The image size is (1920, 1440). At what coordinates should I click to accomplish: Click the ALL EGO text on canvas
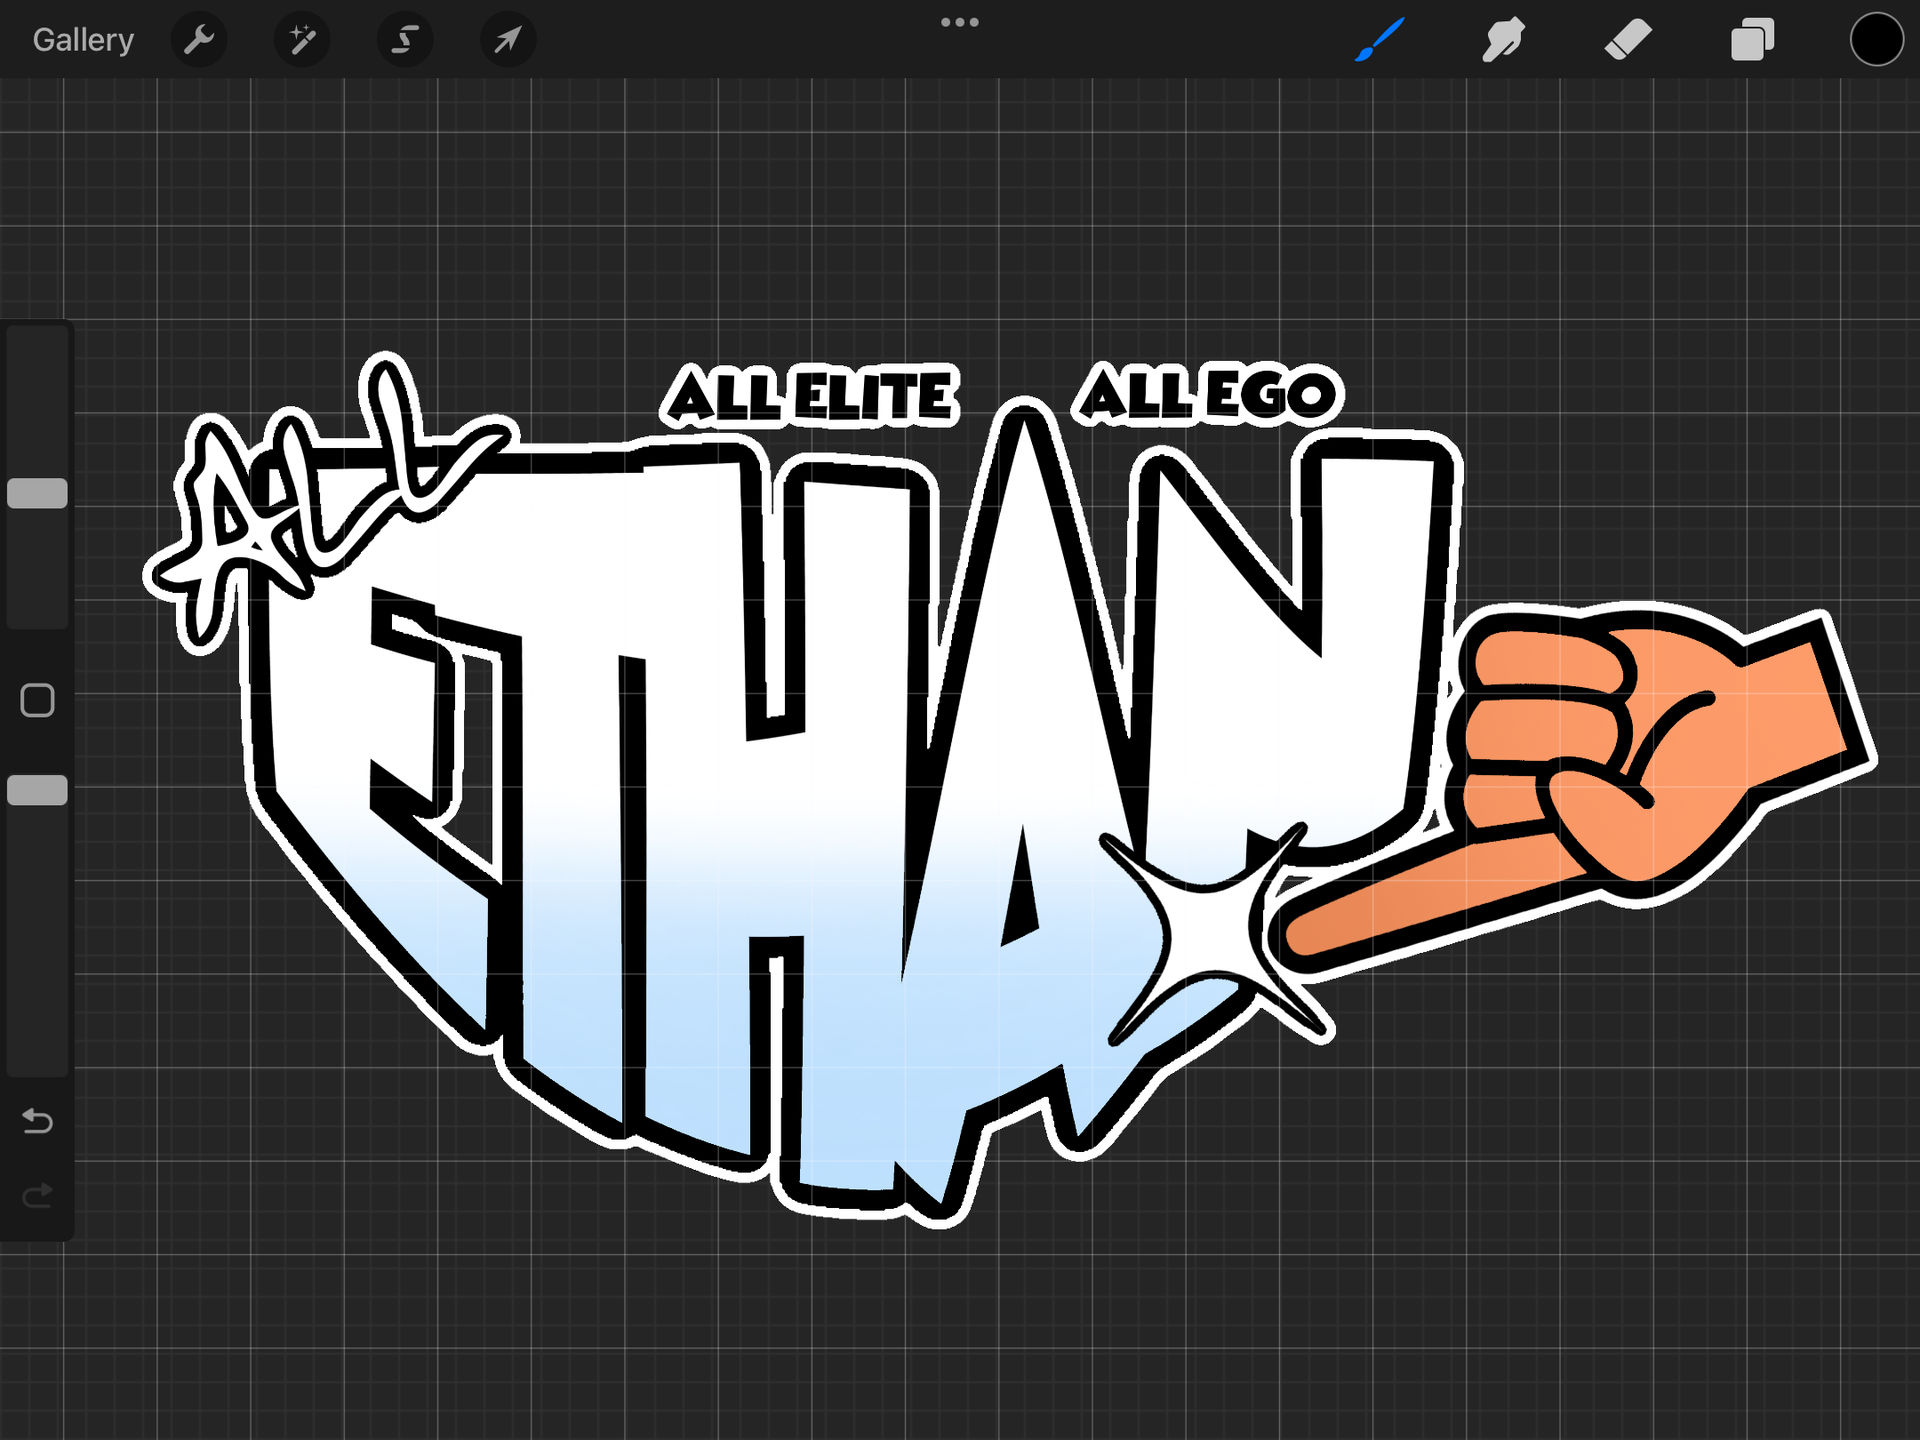pos(1208,394)
